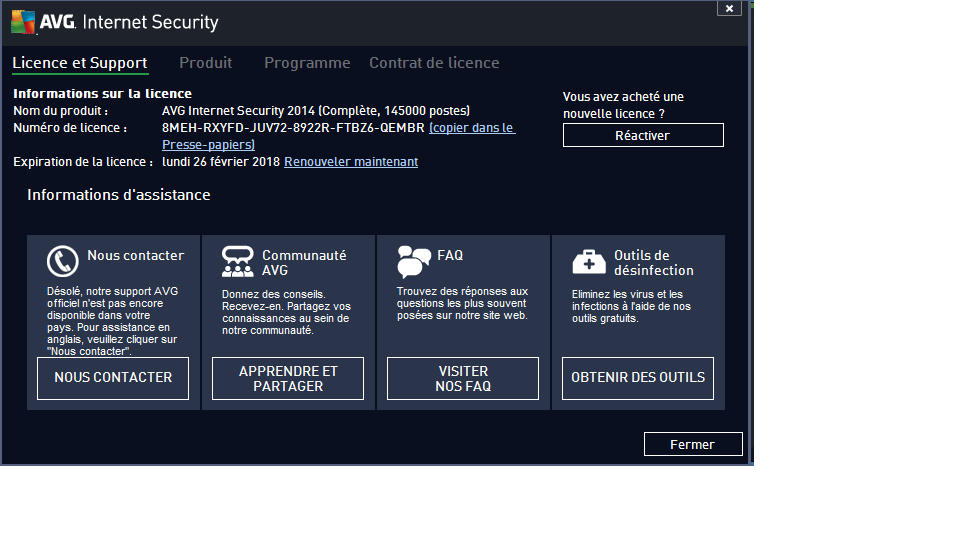Click the Fermer button
Viewport: 960px width, 540px height.
tap(693, 444)
